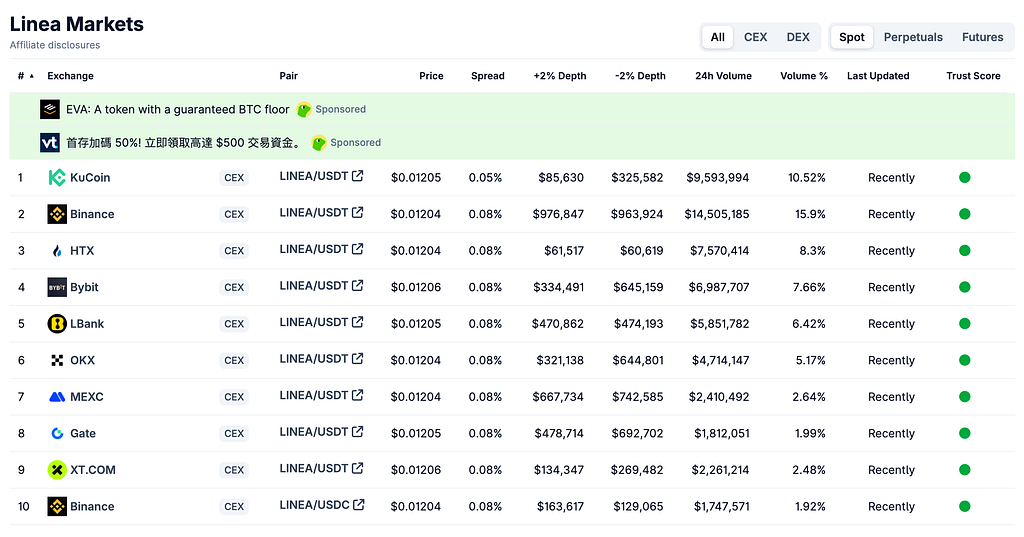This screenshot has height=537, width=1024.
Task: Select the All exchanges filter toggle
Action: [718, 37]
